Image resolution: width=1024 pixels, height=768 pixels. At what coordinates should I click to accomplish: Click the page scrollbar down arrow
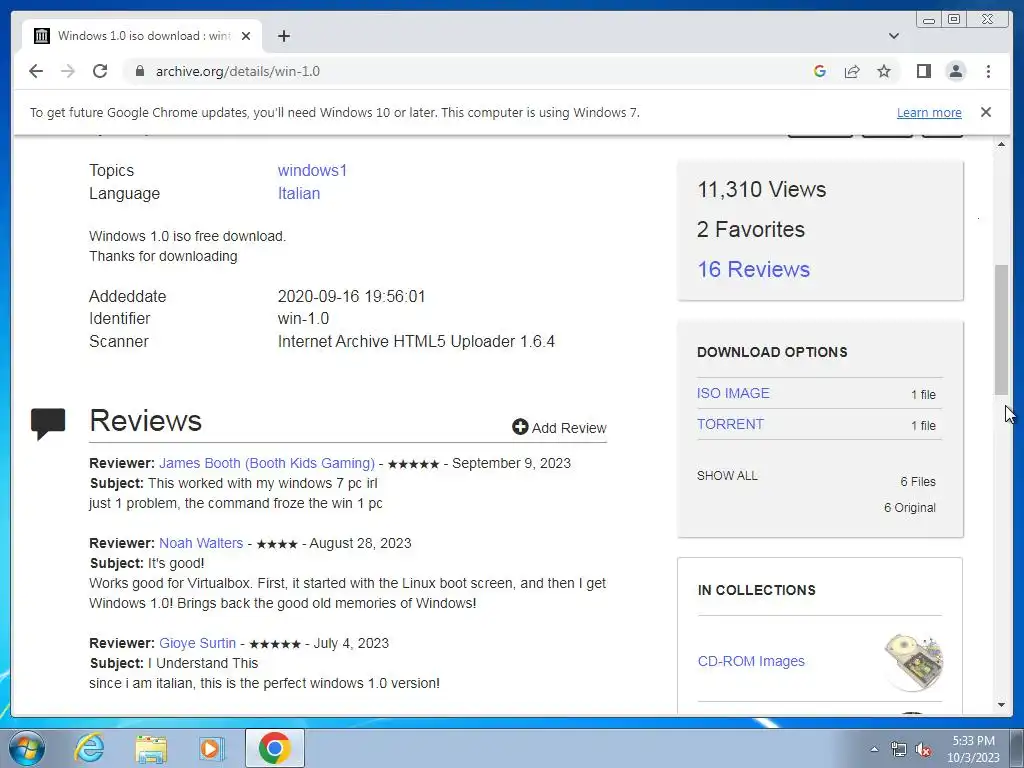[x=1001, y=705]
